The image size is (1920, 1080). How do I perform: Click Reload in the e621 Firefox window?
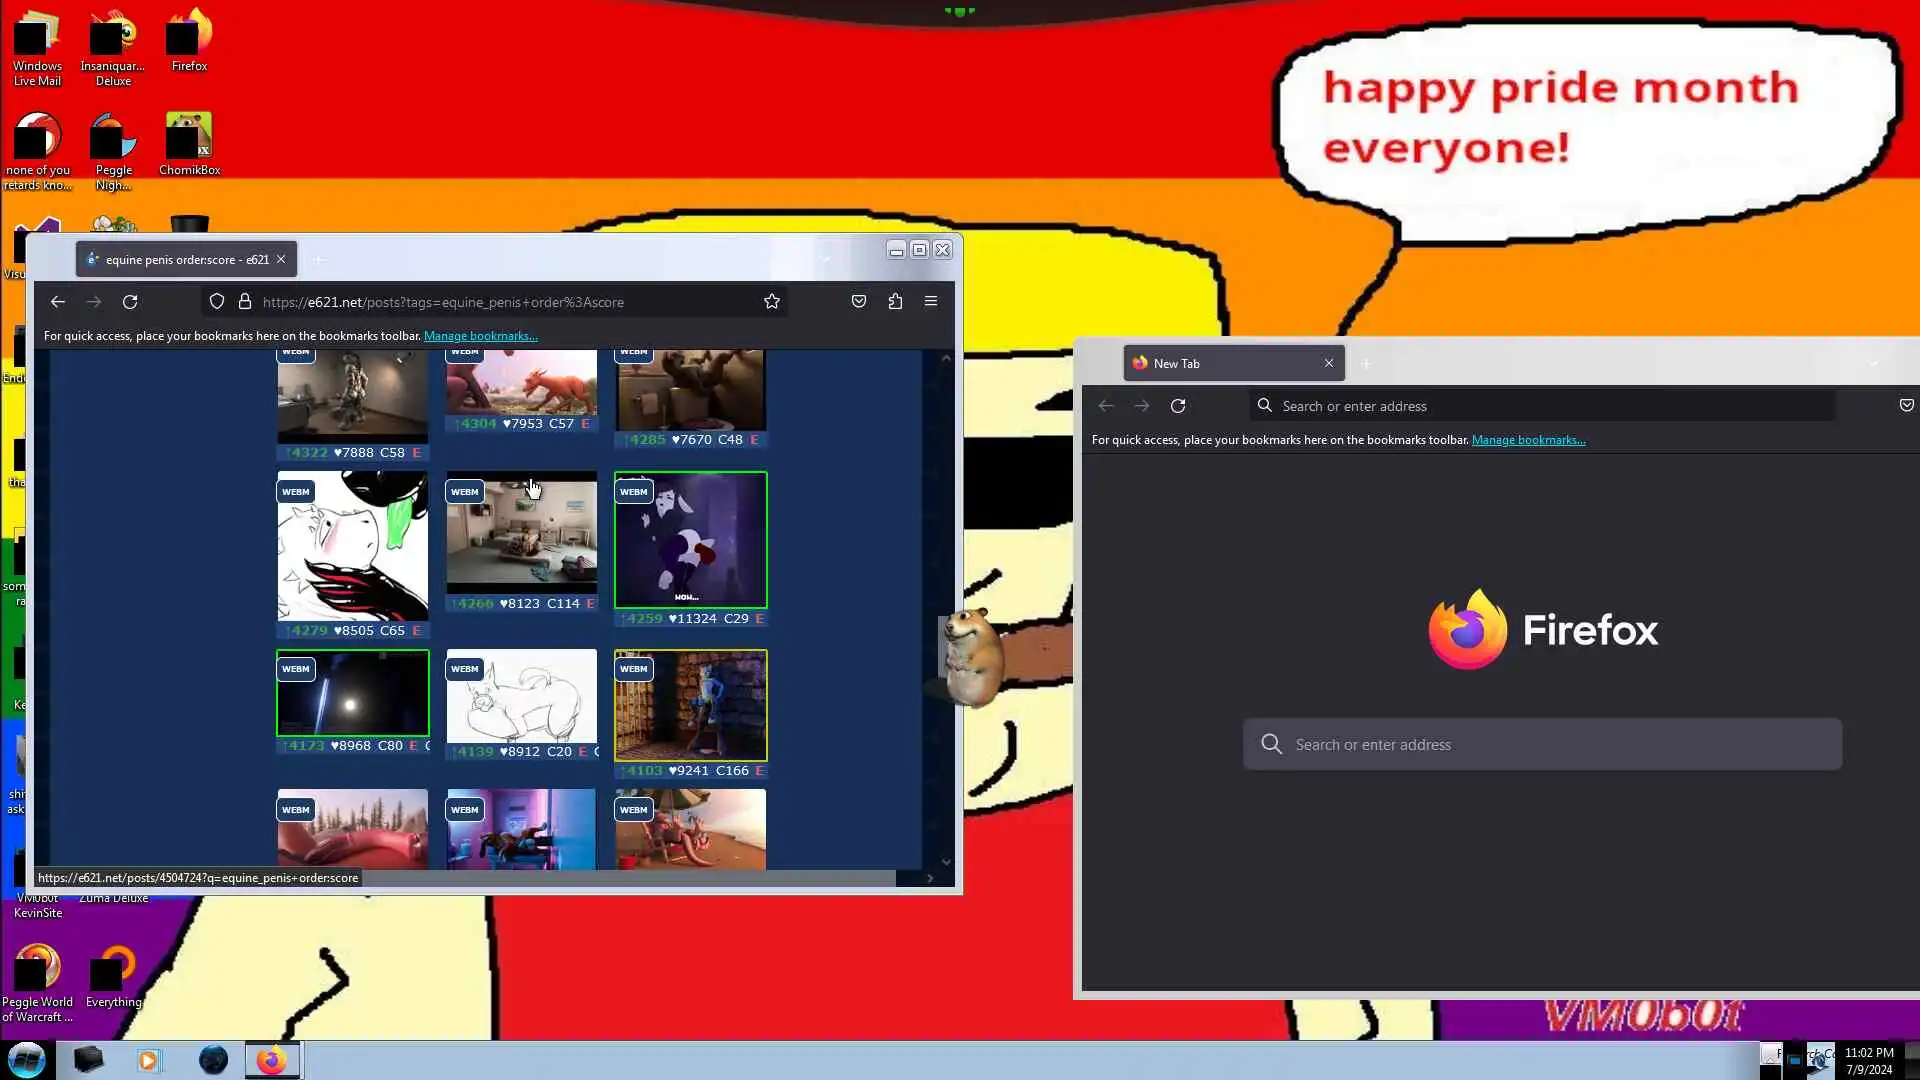130,302
